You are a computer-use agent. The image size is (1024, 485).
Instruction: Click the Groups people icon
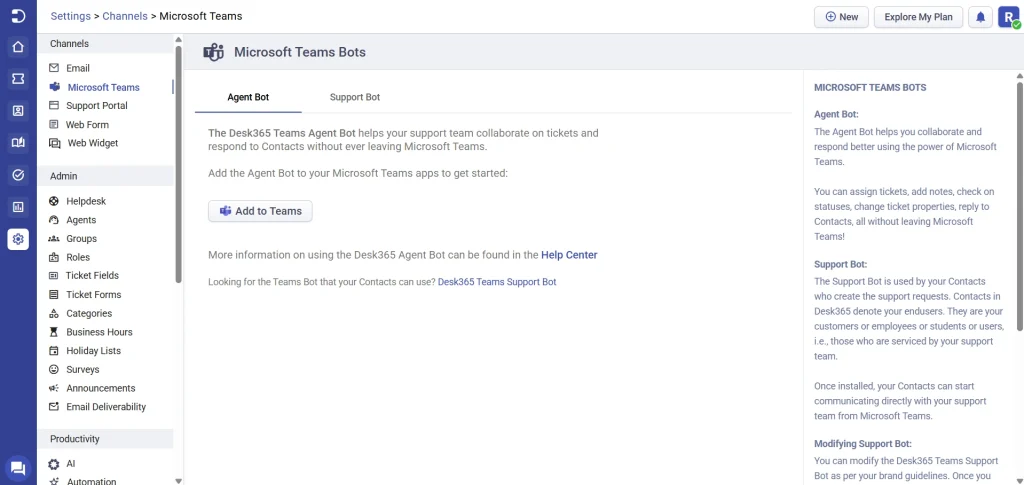(54, 239)
